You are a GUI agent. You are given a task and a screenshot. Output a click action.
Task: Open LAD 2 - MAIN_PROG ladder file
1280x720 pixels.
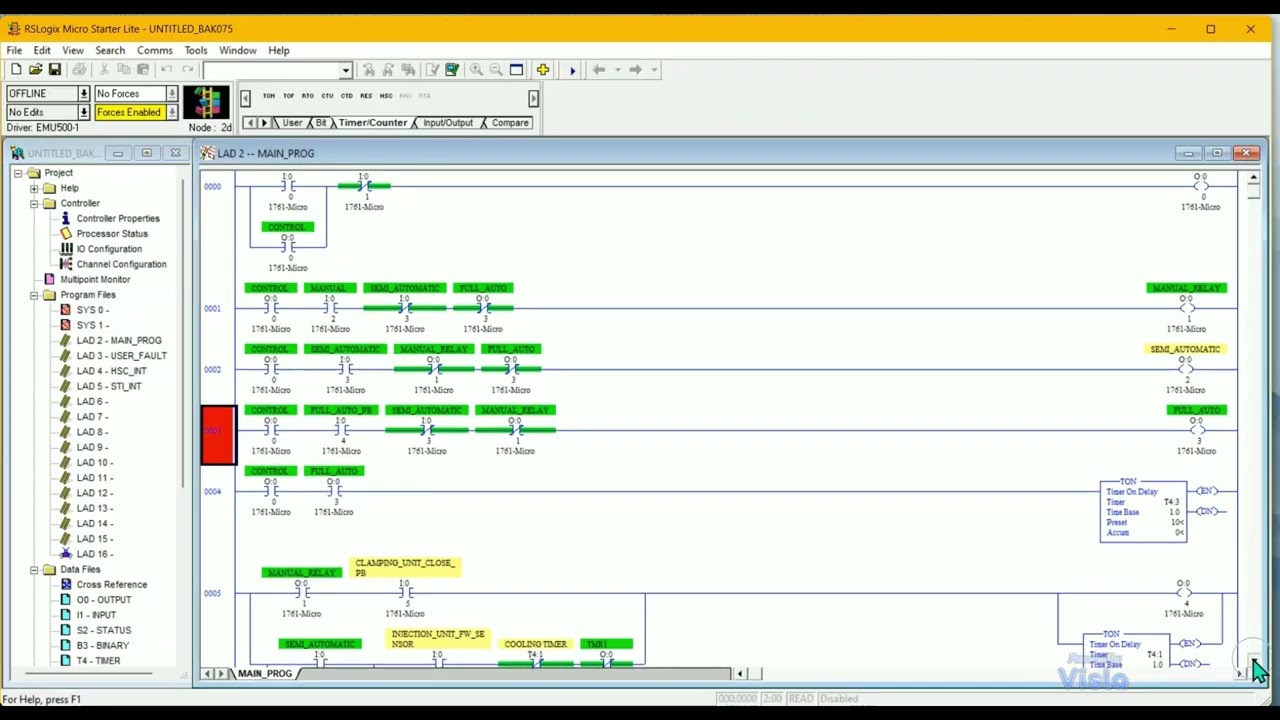pyautogui.click(x=118, y=341)
